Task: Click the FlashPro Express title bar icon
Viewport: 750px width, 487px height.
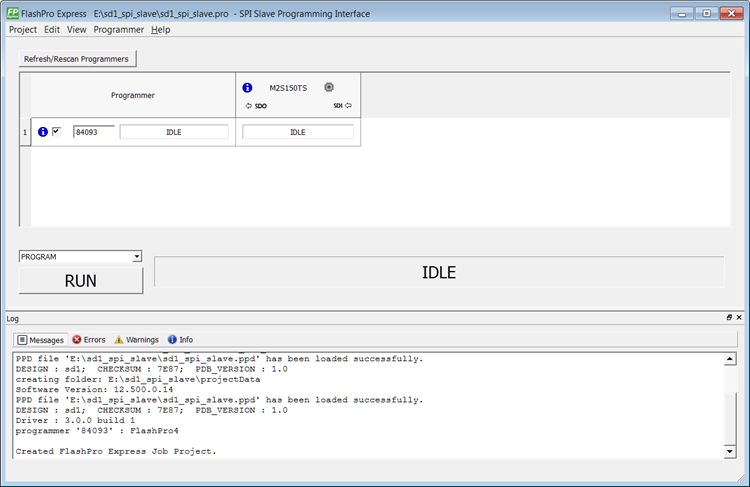Action: tap(13, 13)
